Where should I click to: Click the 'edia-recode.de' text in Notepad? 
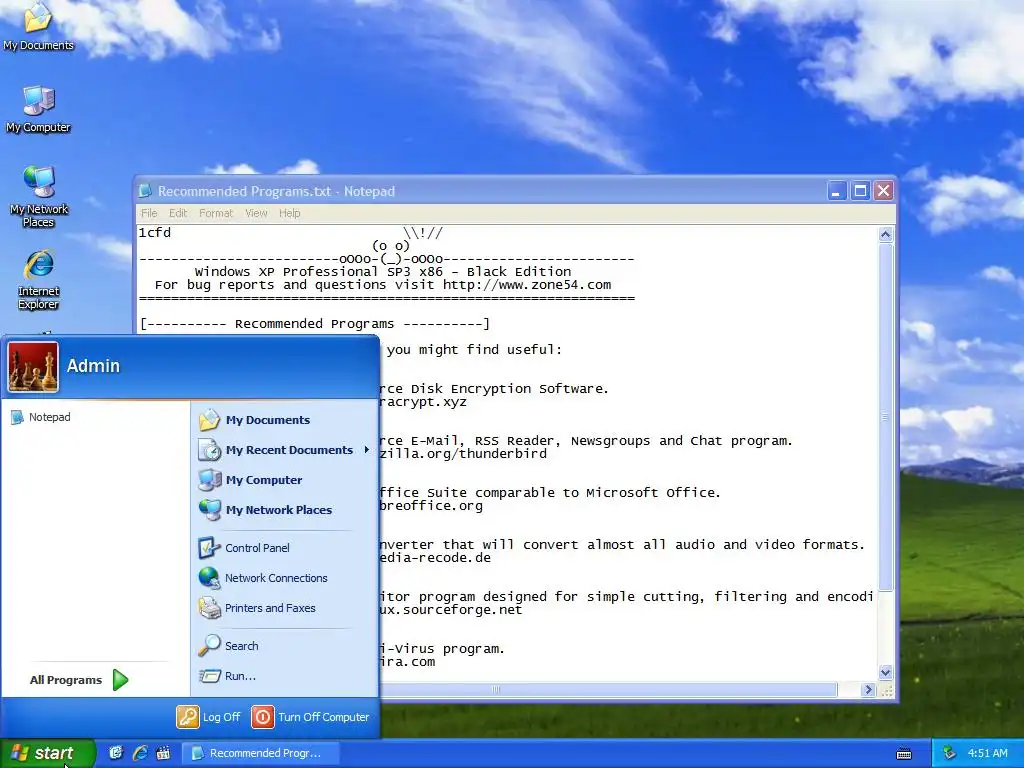436,558
